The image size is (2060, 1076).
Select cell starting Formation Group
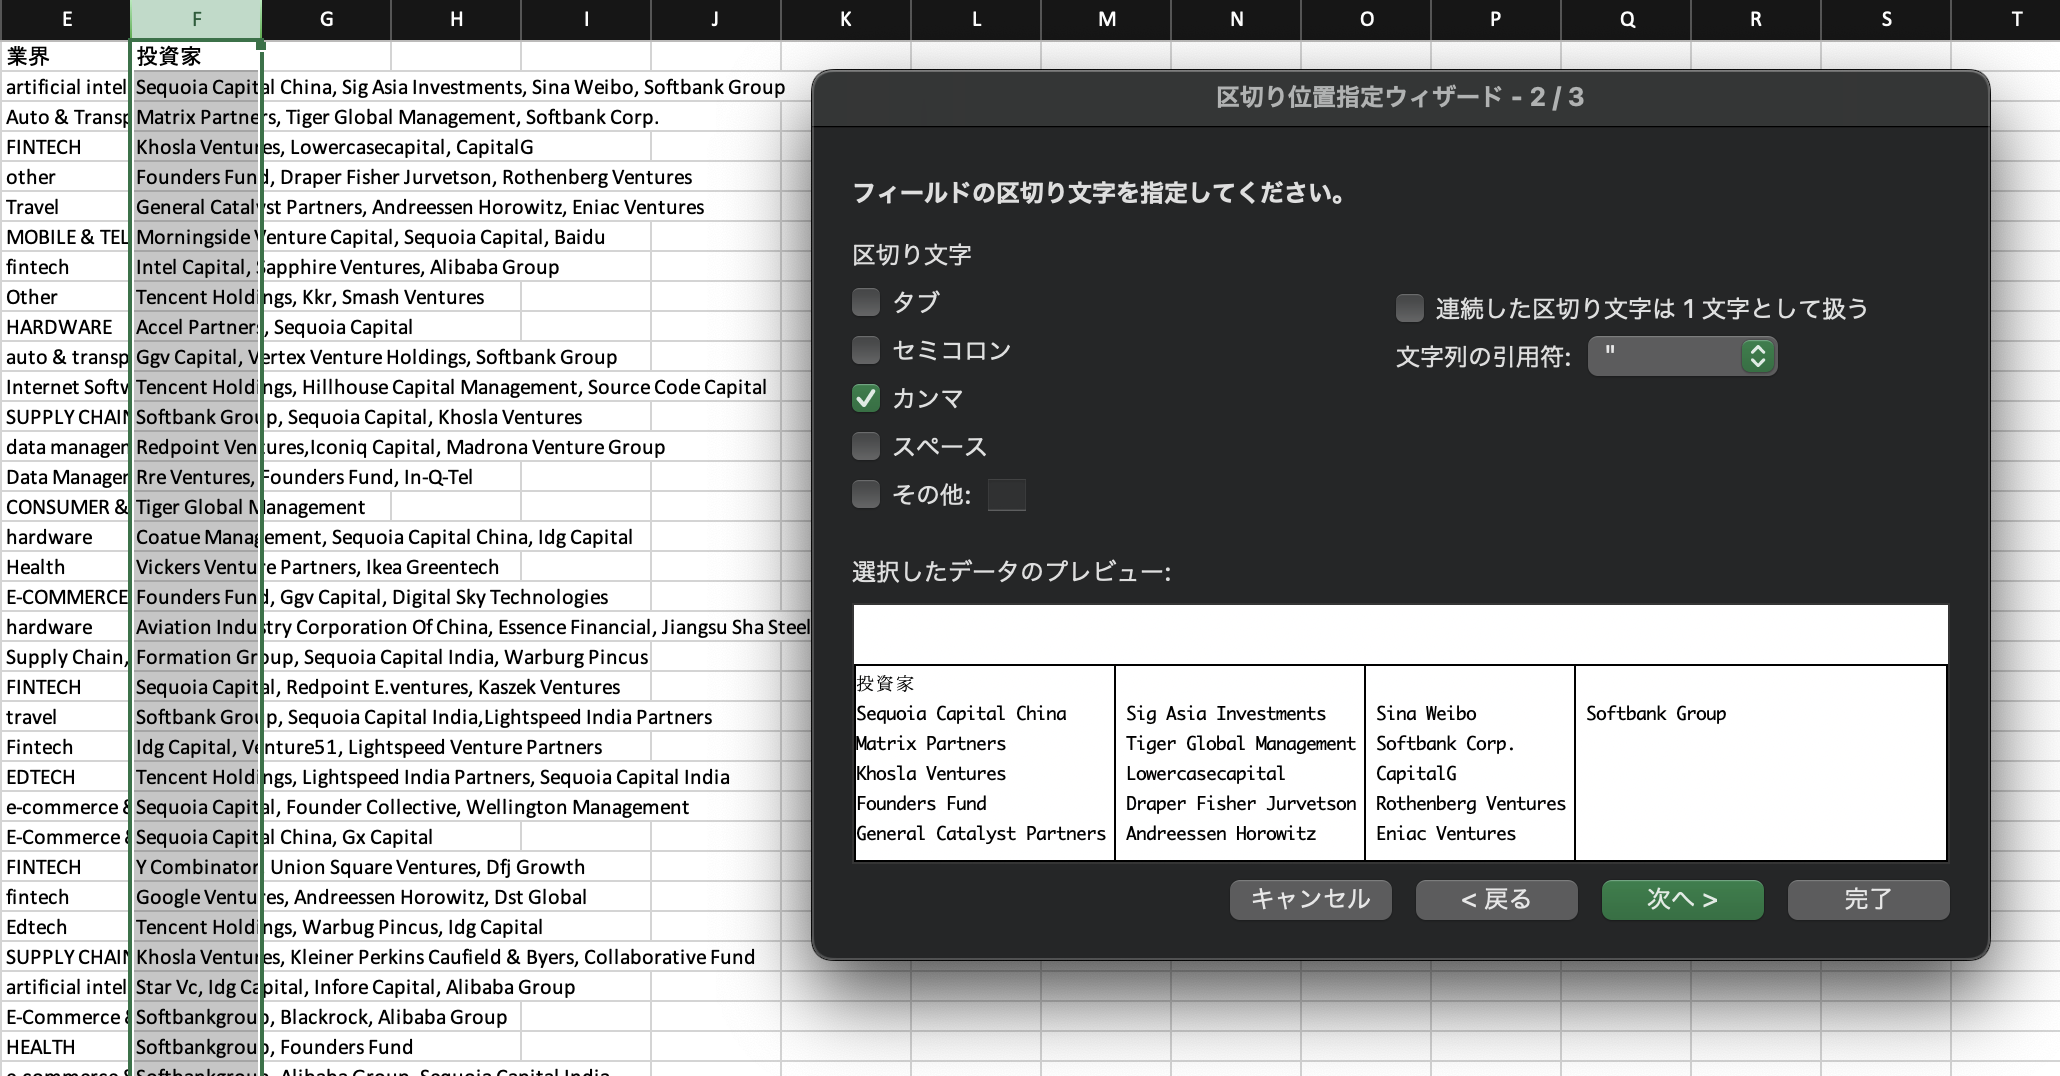[x=196, y=657]
